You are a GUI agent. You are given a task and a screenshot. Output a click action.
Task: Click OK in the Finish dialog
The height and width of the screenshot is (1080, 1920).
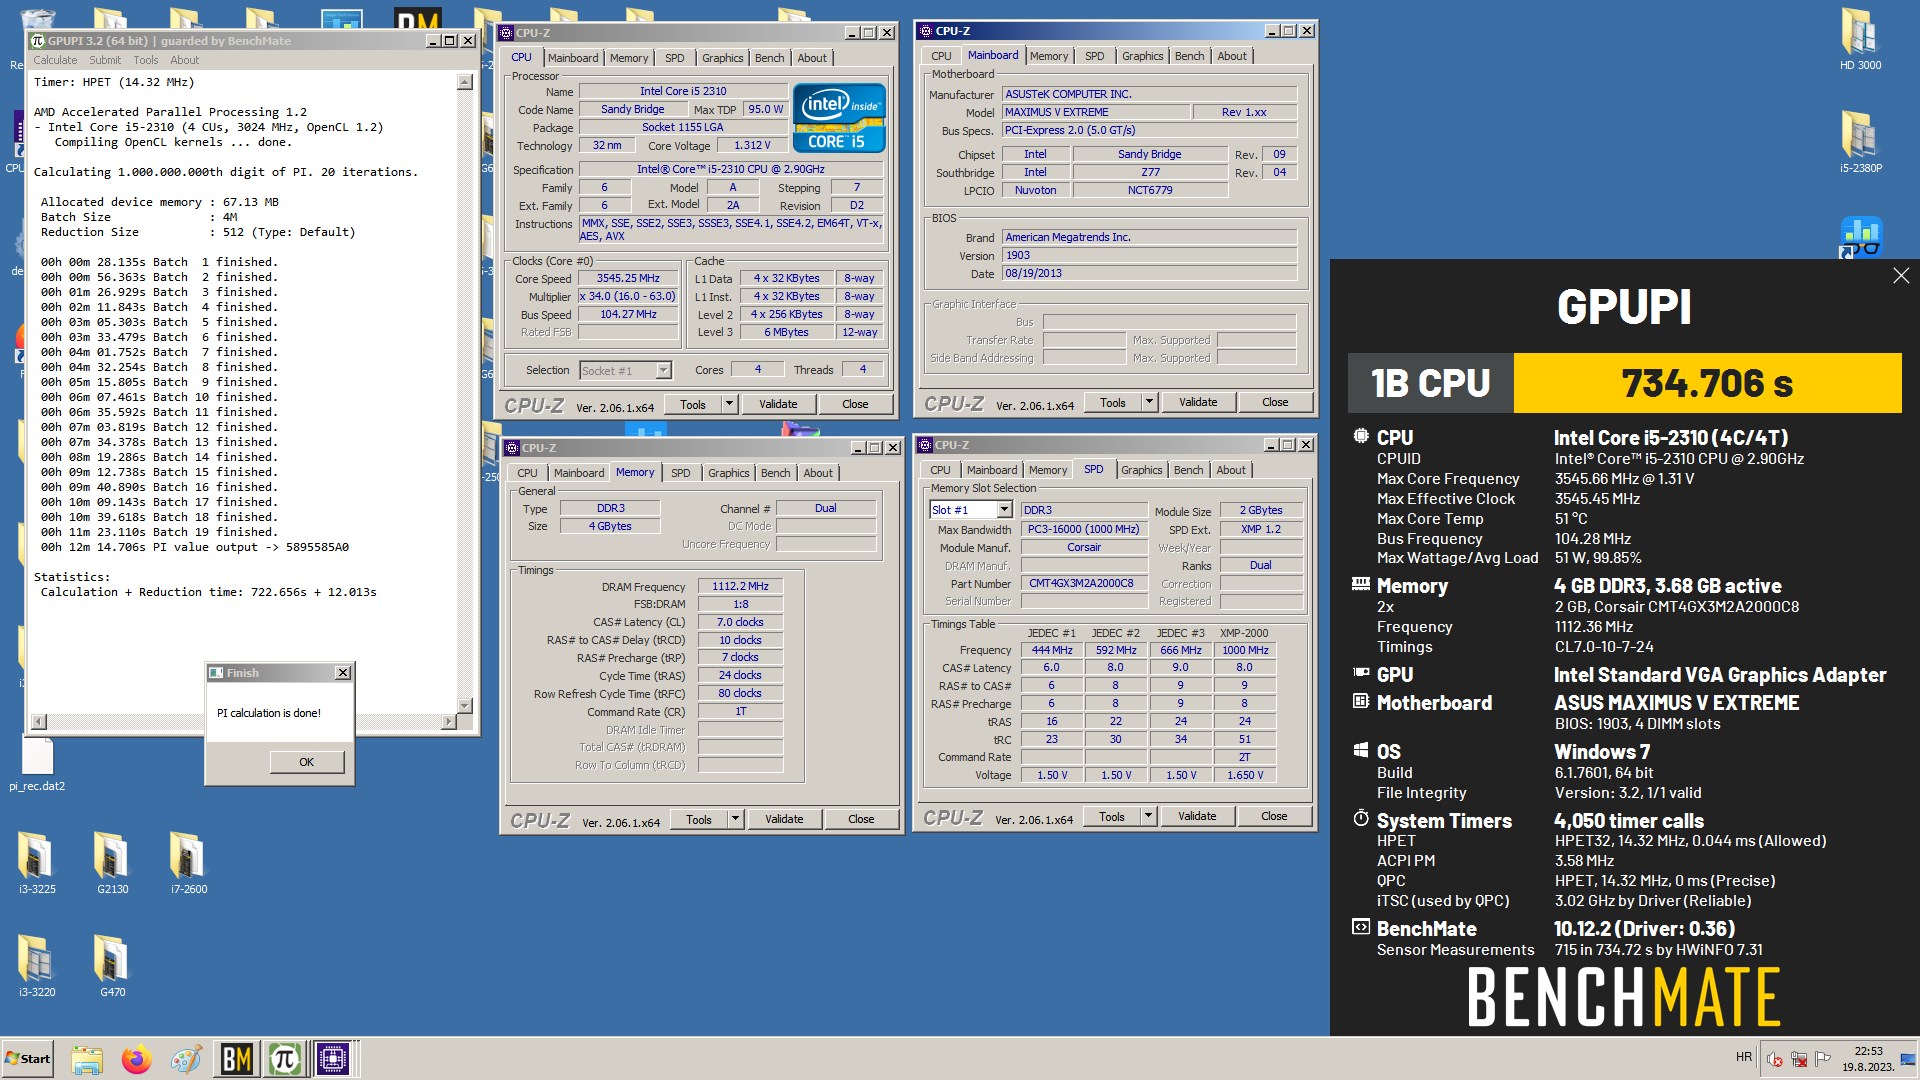pyautogui.click(x=307, y=762)
